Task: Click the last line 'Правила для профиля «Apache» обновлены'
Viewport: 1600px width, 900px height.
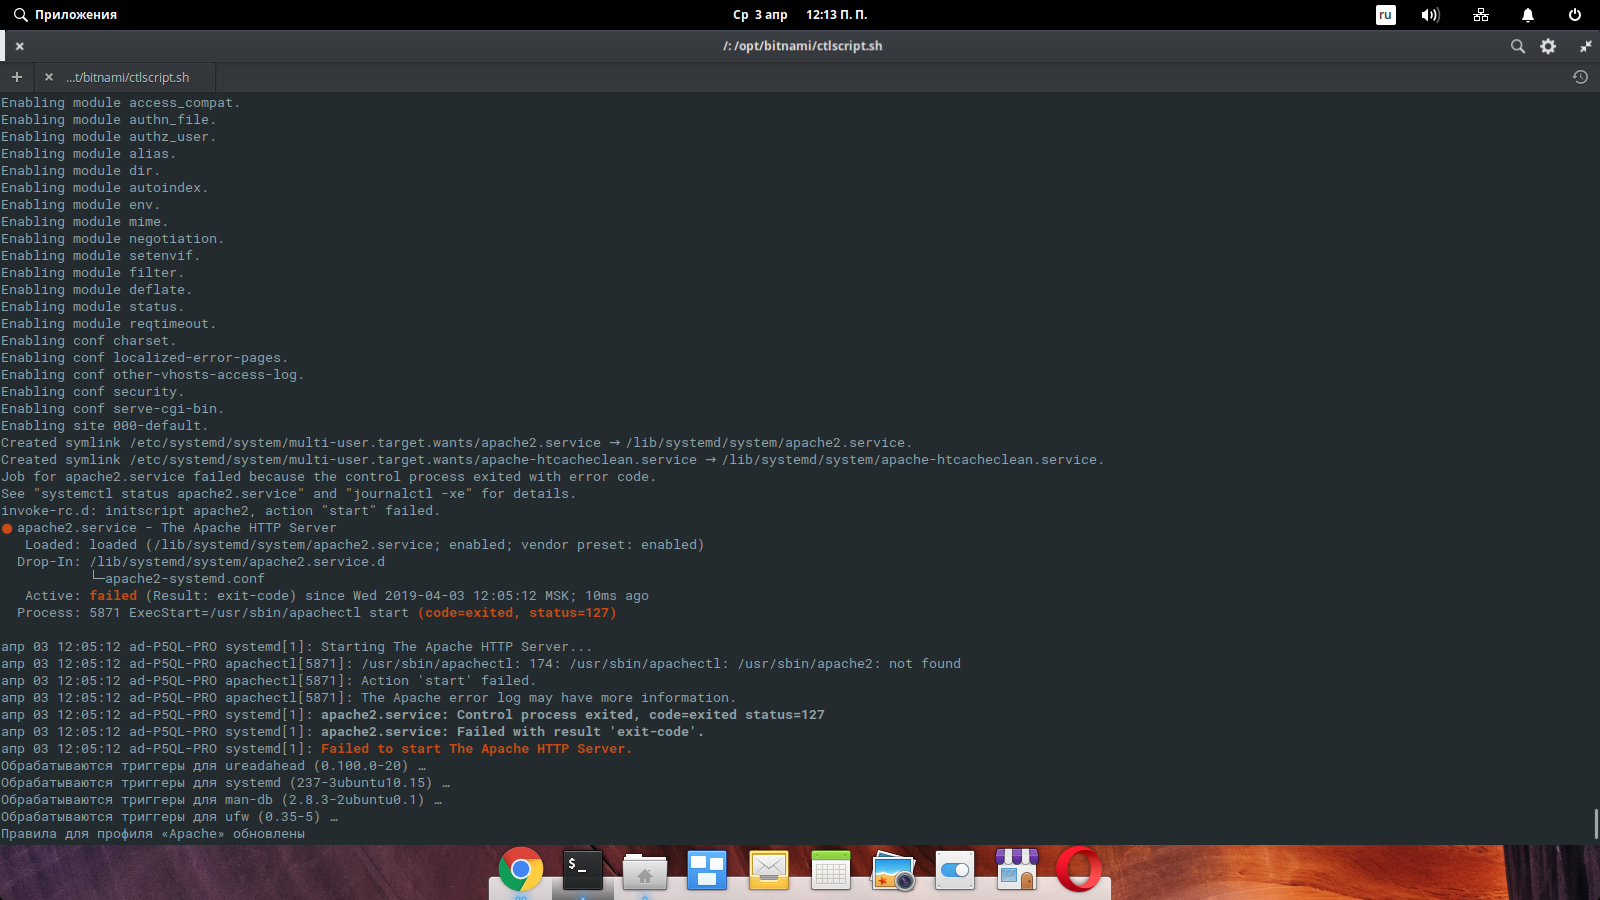Action: coord(153,834)
